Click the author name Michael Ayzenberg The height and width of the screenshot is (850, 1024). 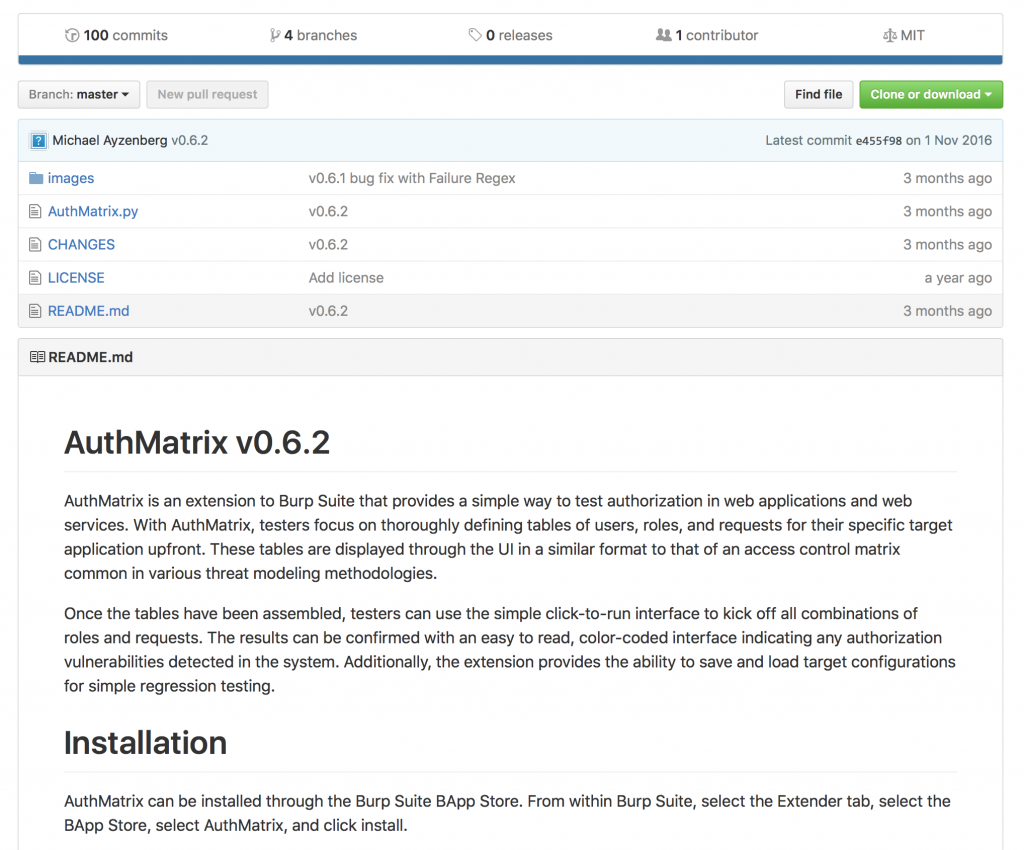[110, 140]
